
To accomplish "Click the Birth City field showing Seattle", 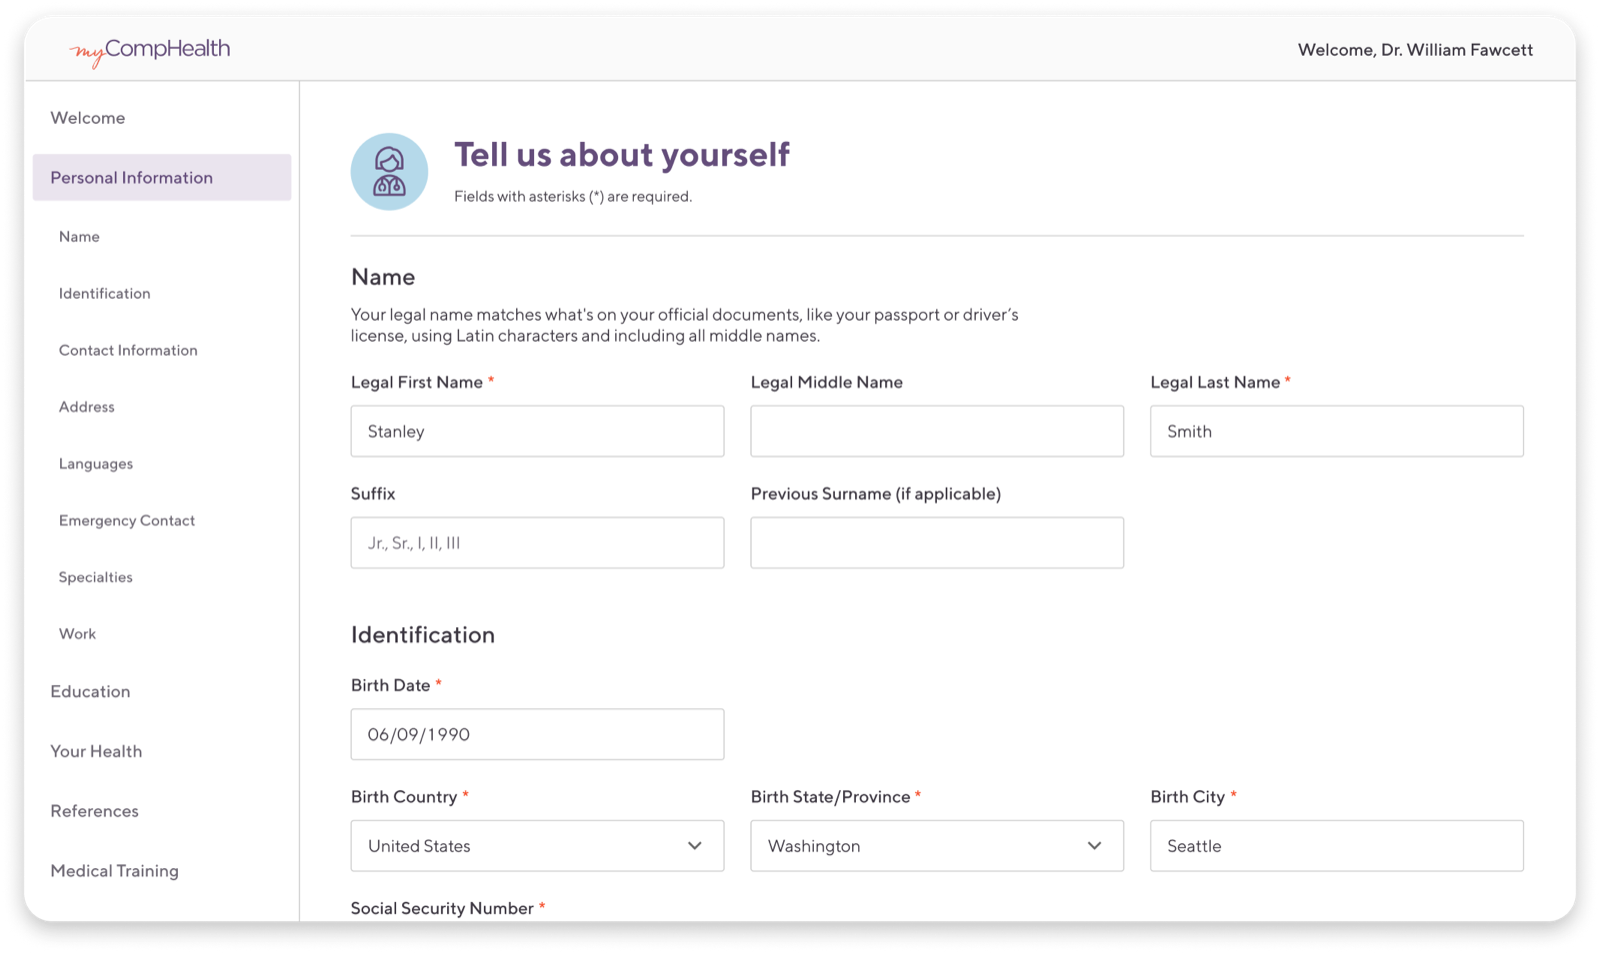I will 1336,845.
